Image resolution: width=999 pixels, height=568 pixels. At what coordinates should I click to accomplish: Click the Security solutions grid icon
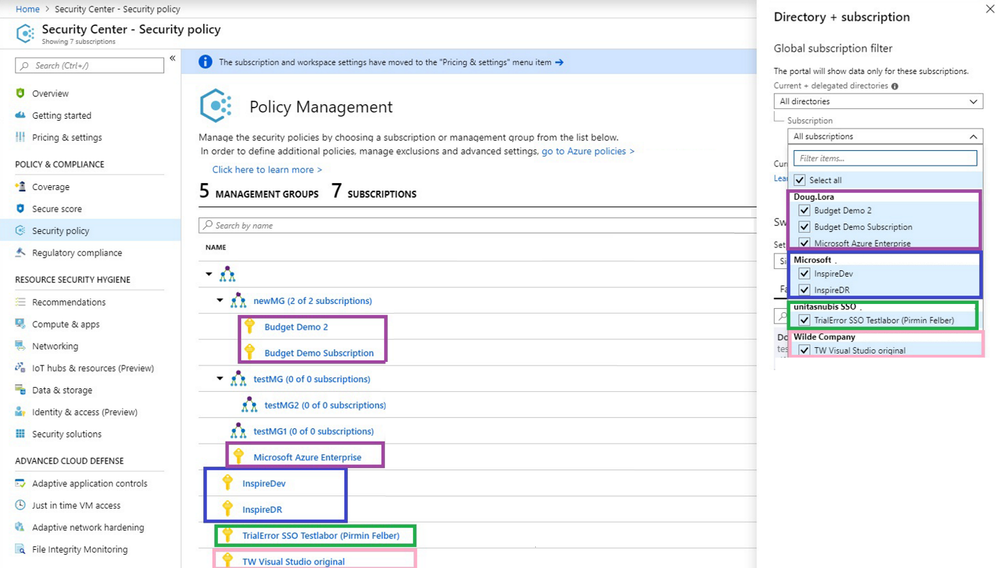tap(20, 434)
